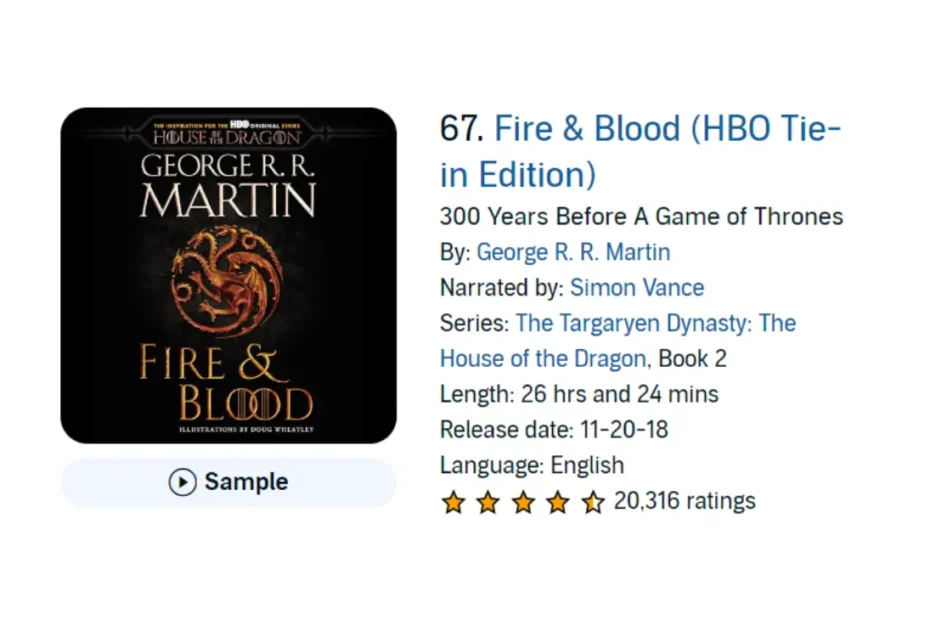Click the Book 2 label
The width and height of the screenshot is (930, 620).
(693, 358)
